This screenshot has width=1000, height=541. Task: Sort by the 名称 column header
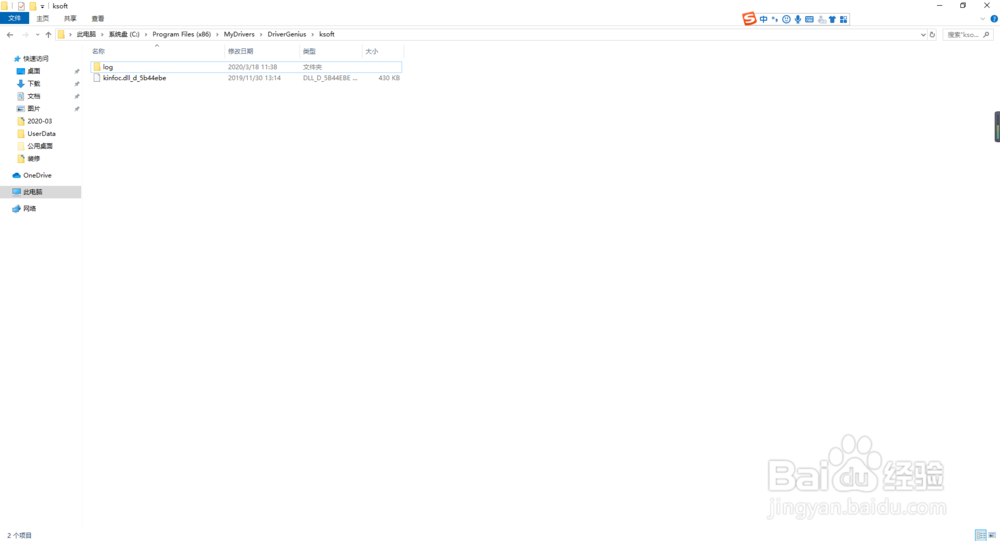click(x=157, y=51)
